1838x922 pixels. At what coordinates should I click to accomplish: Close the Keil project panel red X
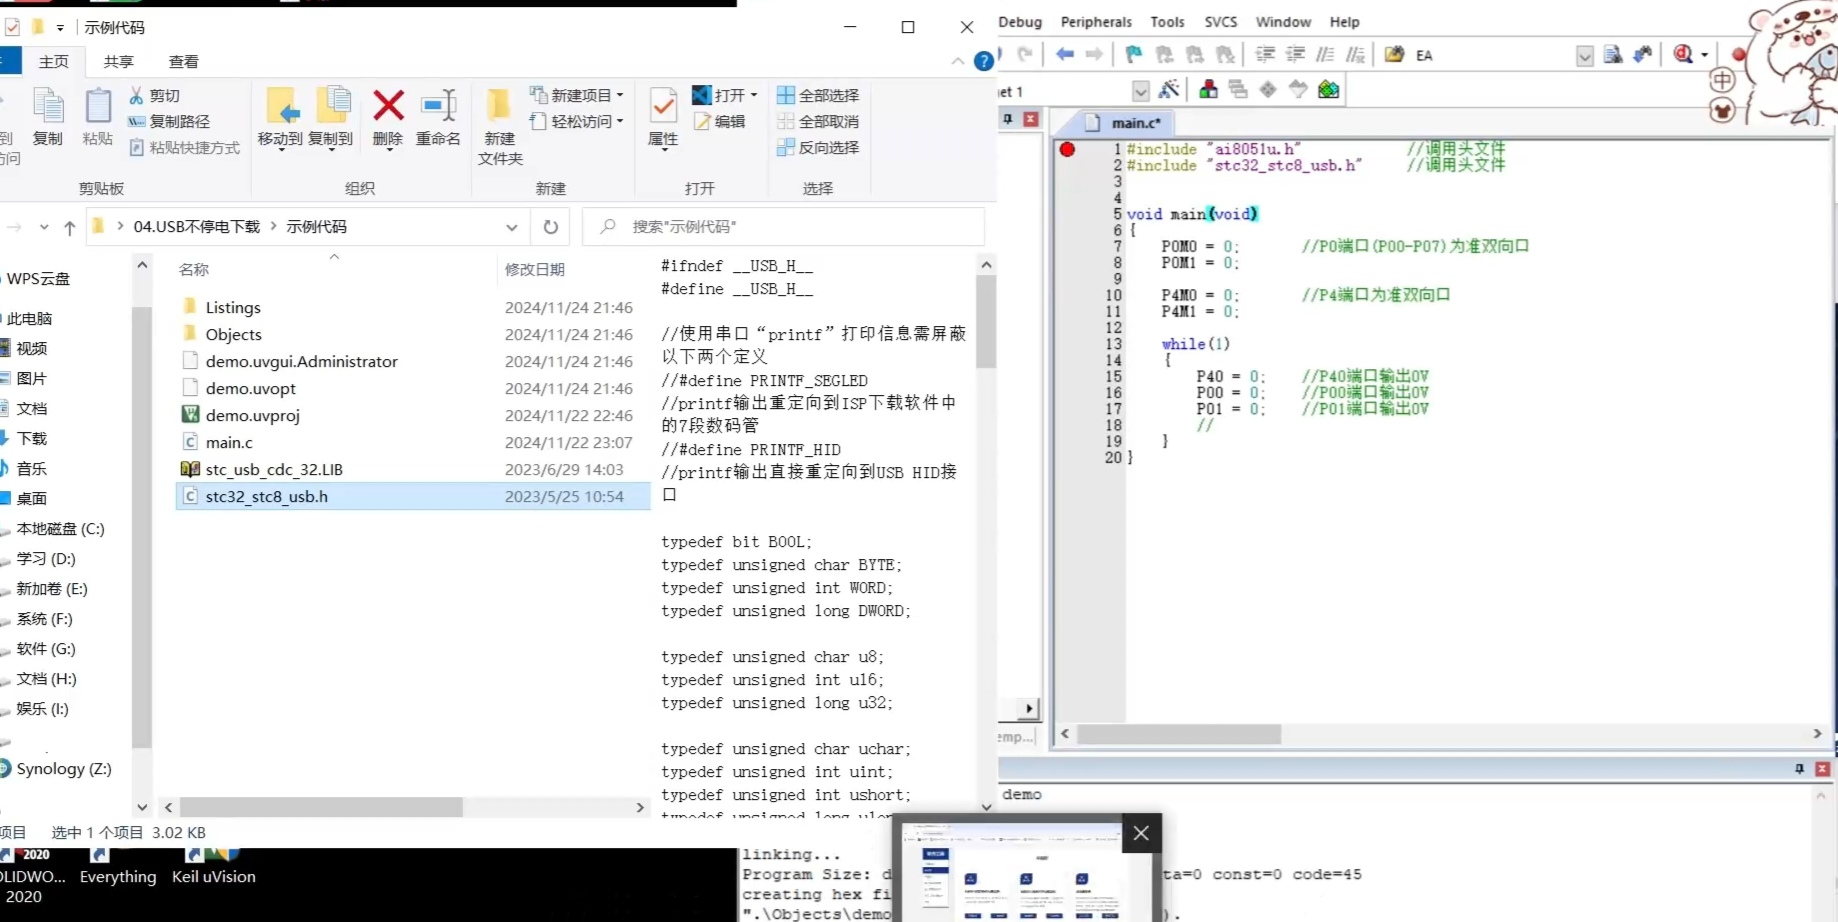click(x=1031, y=119)
